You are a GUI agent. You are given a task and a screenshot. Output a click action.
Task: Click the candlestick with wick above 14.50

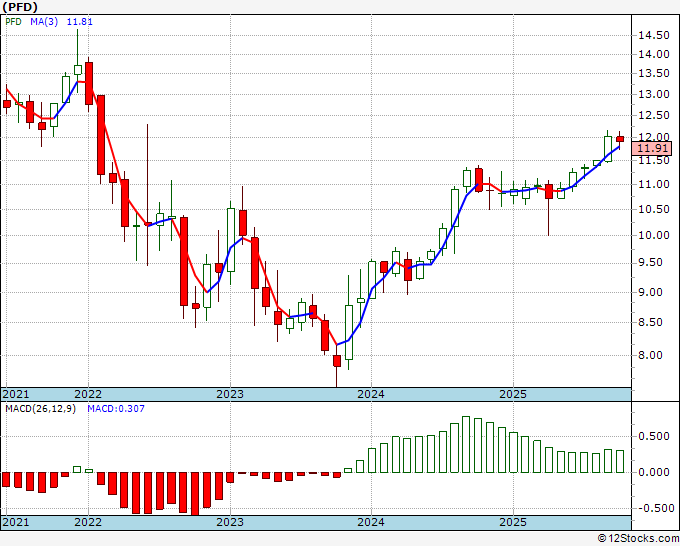(x=78, y=70)
